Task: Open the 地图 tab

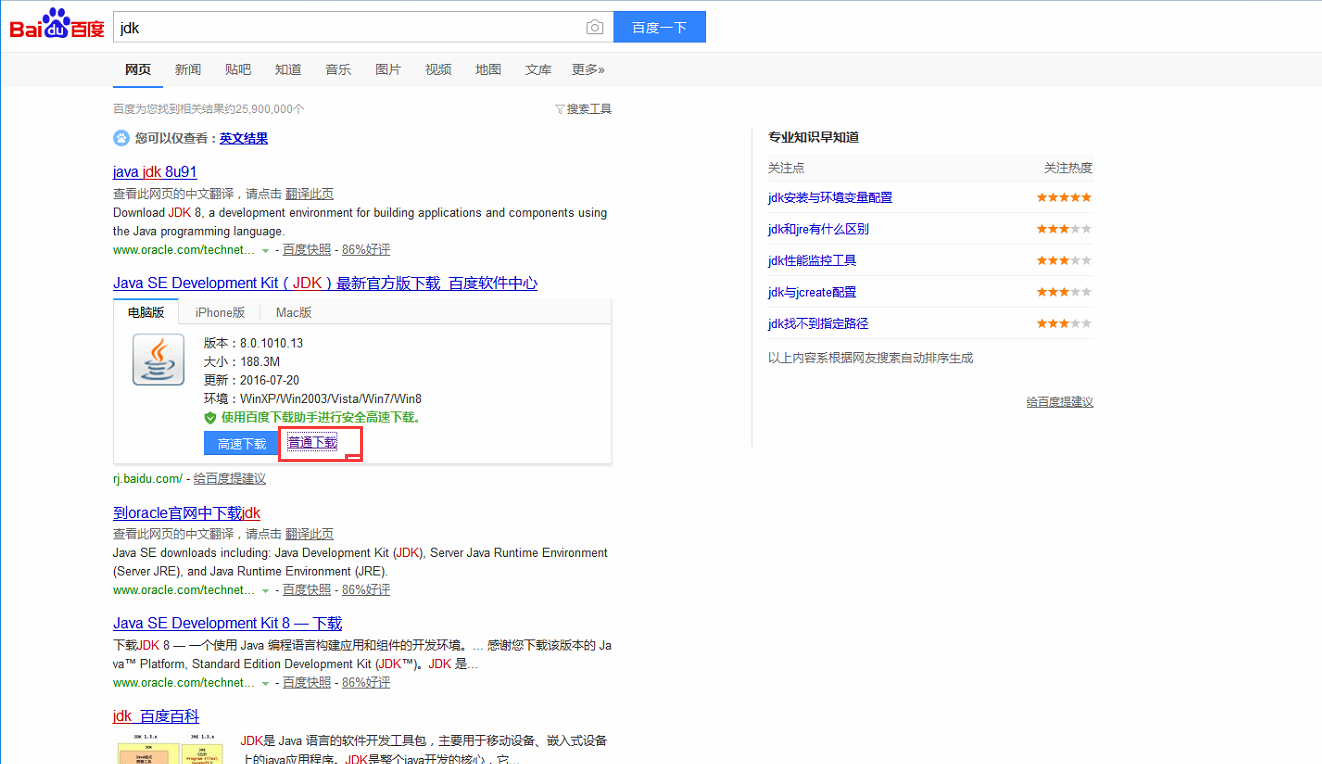Action: point(488,69)
